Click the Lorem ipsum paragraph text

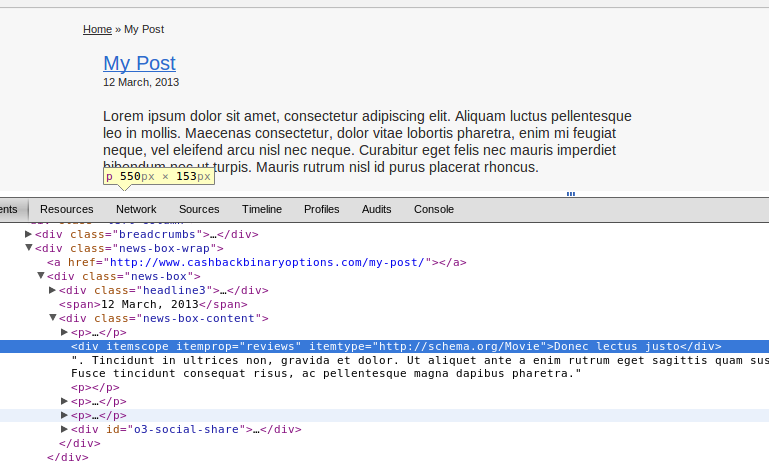coord(367,142)
